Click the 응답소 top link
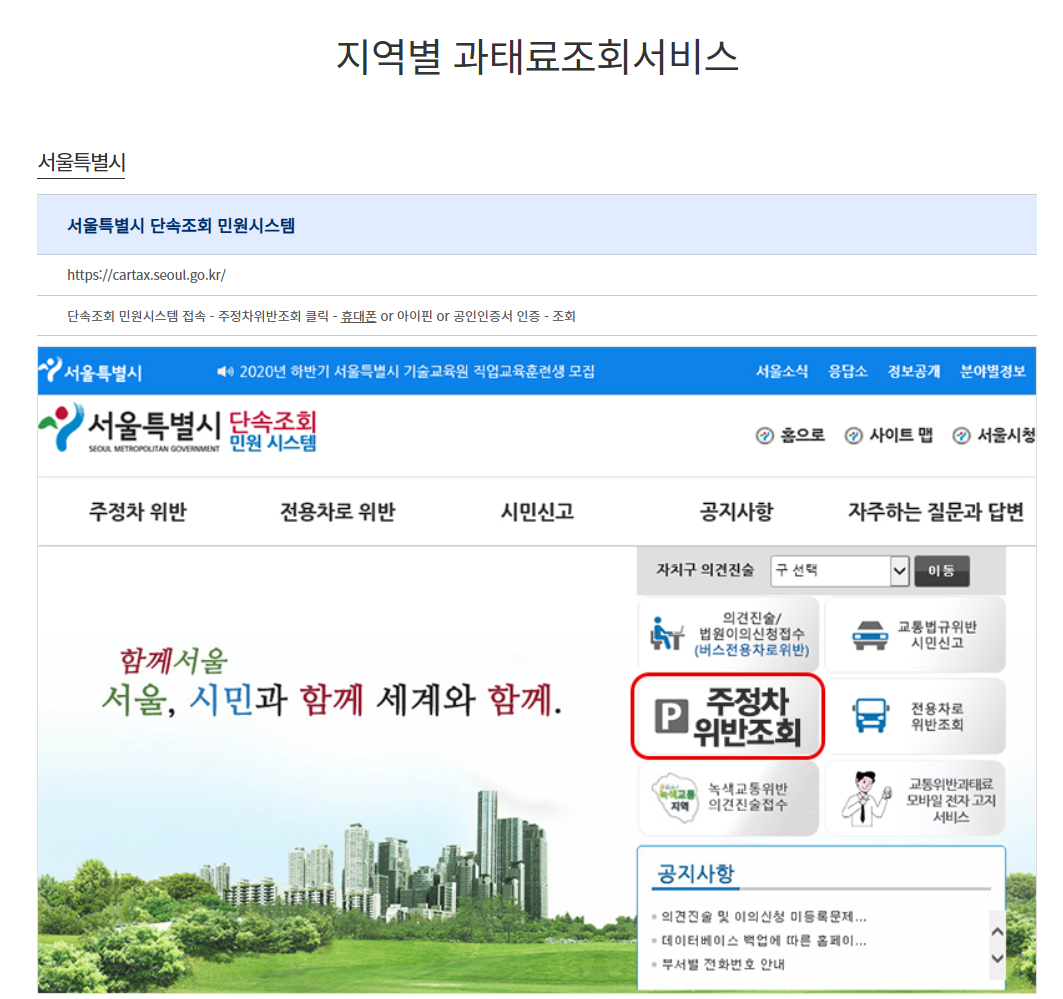 [847, 371]
